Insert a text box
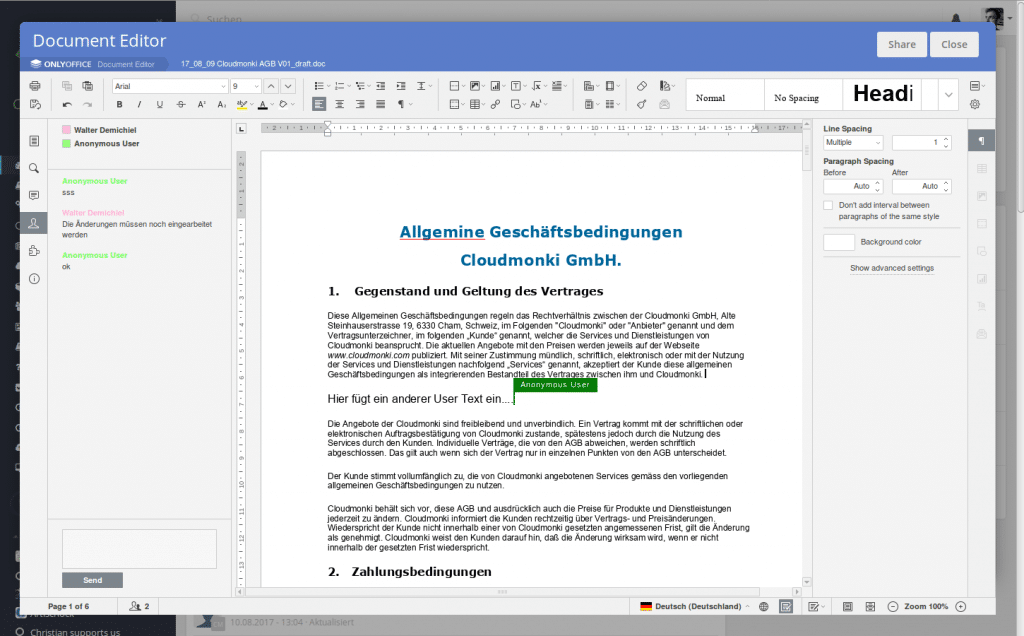The image size is (1024, 636). [x=516, y=86]
